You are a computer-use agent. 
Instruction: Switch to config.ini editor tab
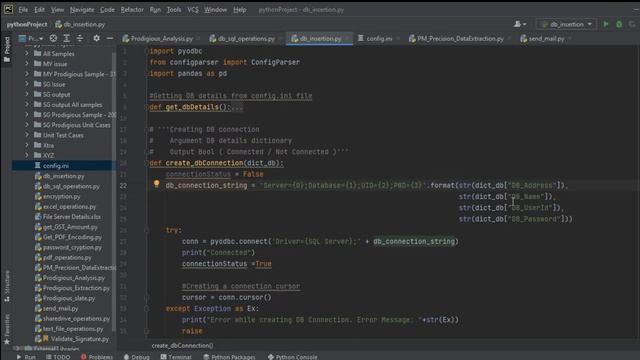[x=378, y=39]
